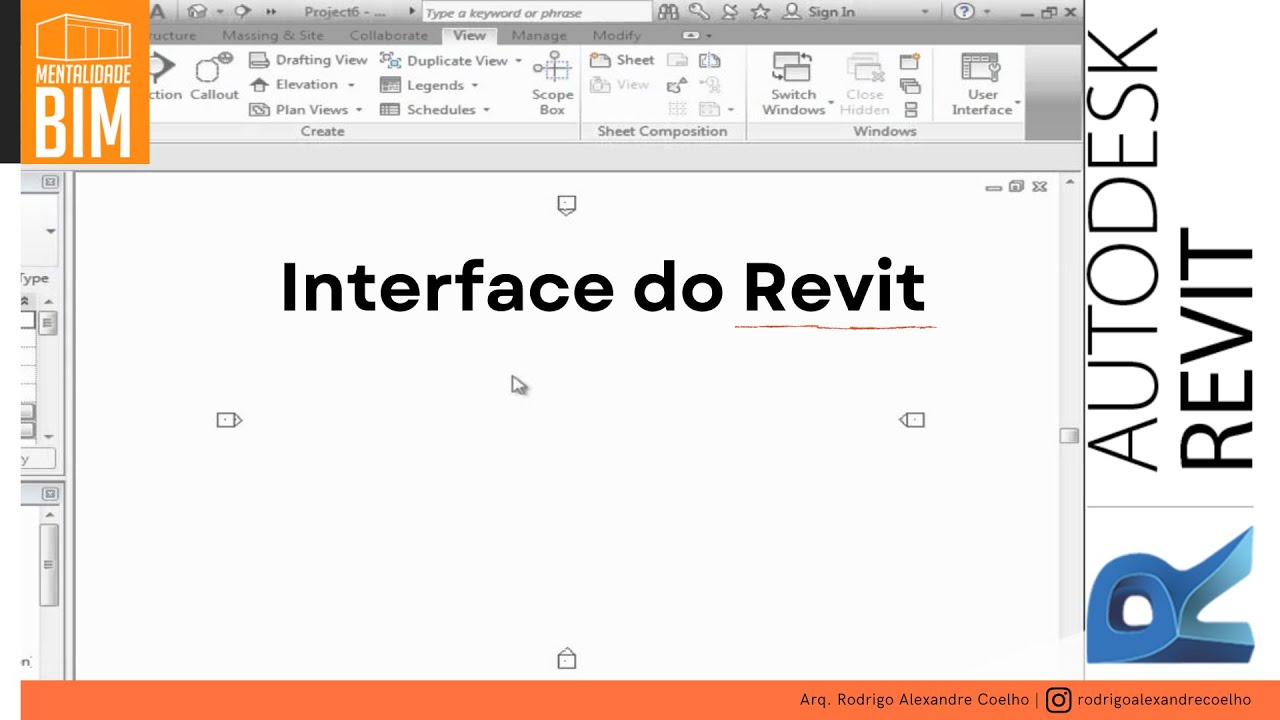The width and height of the screenshot is (1280, 720).
Task: Open the Manage ribbon tab
Action: (539, 36)
